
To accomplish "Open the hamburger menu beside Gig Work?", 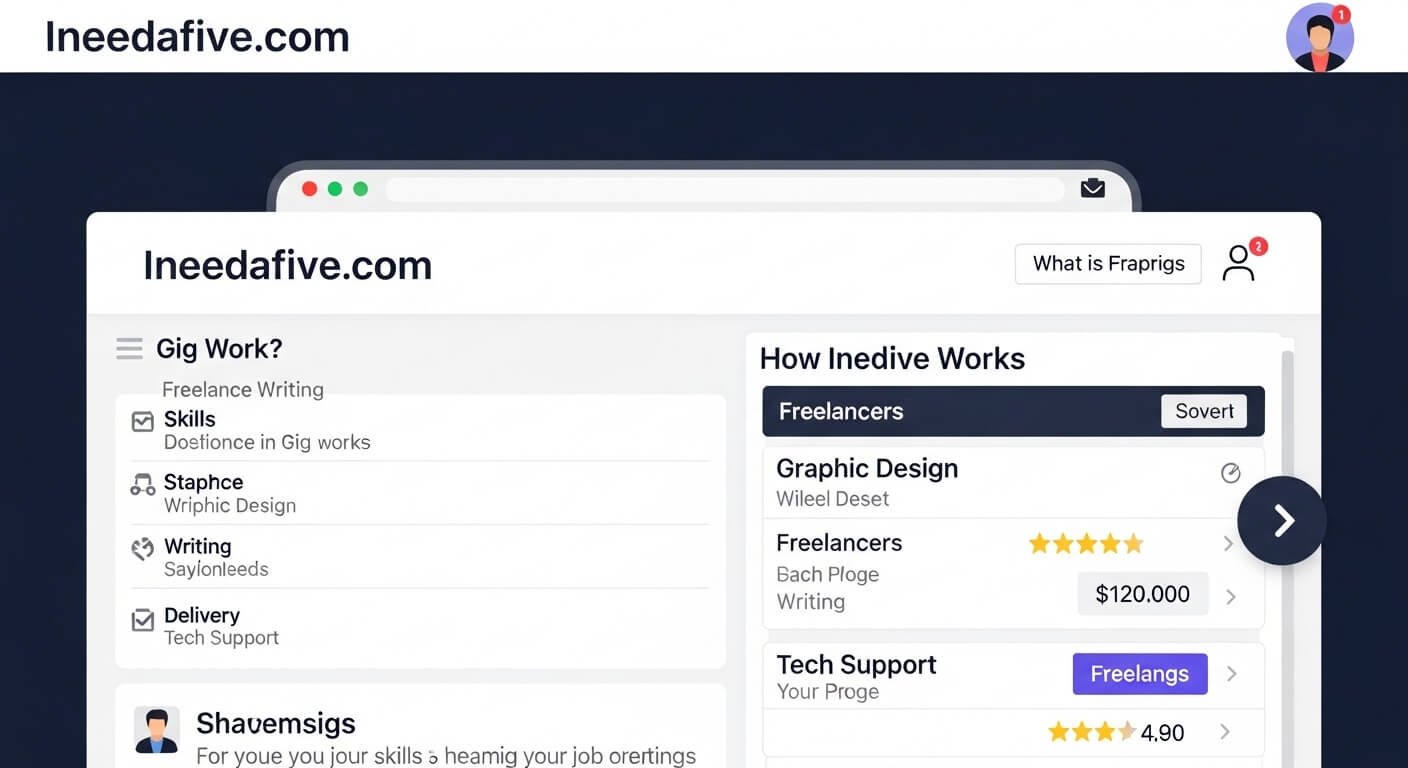I will point(129,348).
